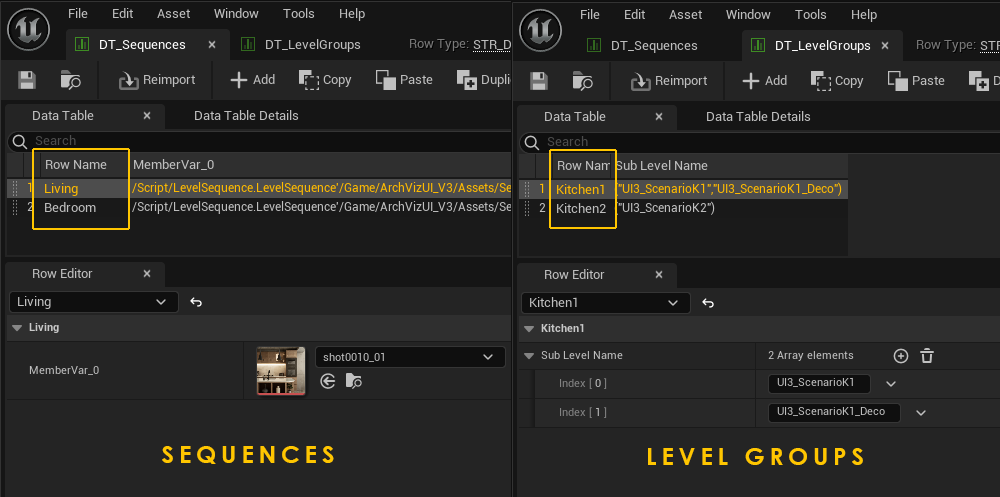The image size is (1000, 497).
Task: Browse to DT_LevelGroups asset in Content Browser
Action: click(582, 80)
